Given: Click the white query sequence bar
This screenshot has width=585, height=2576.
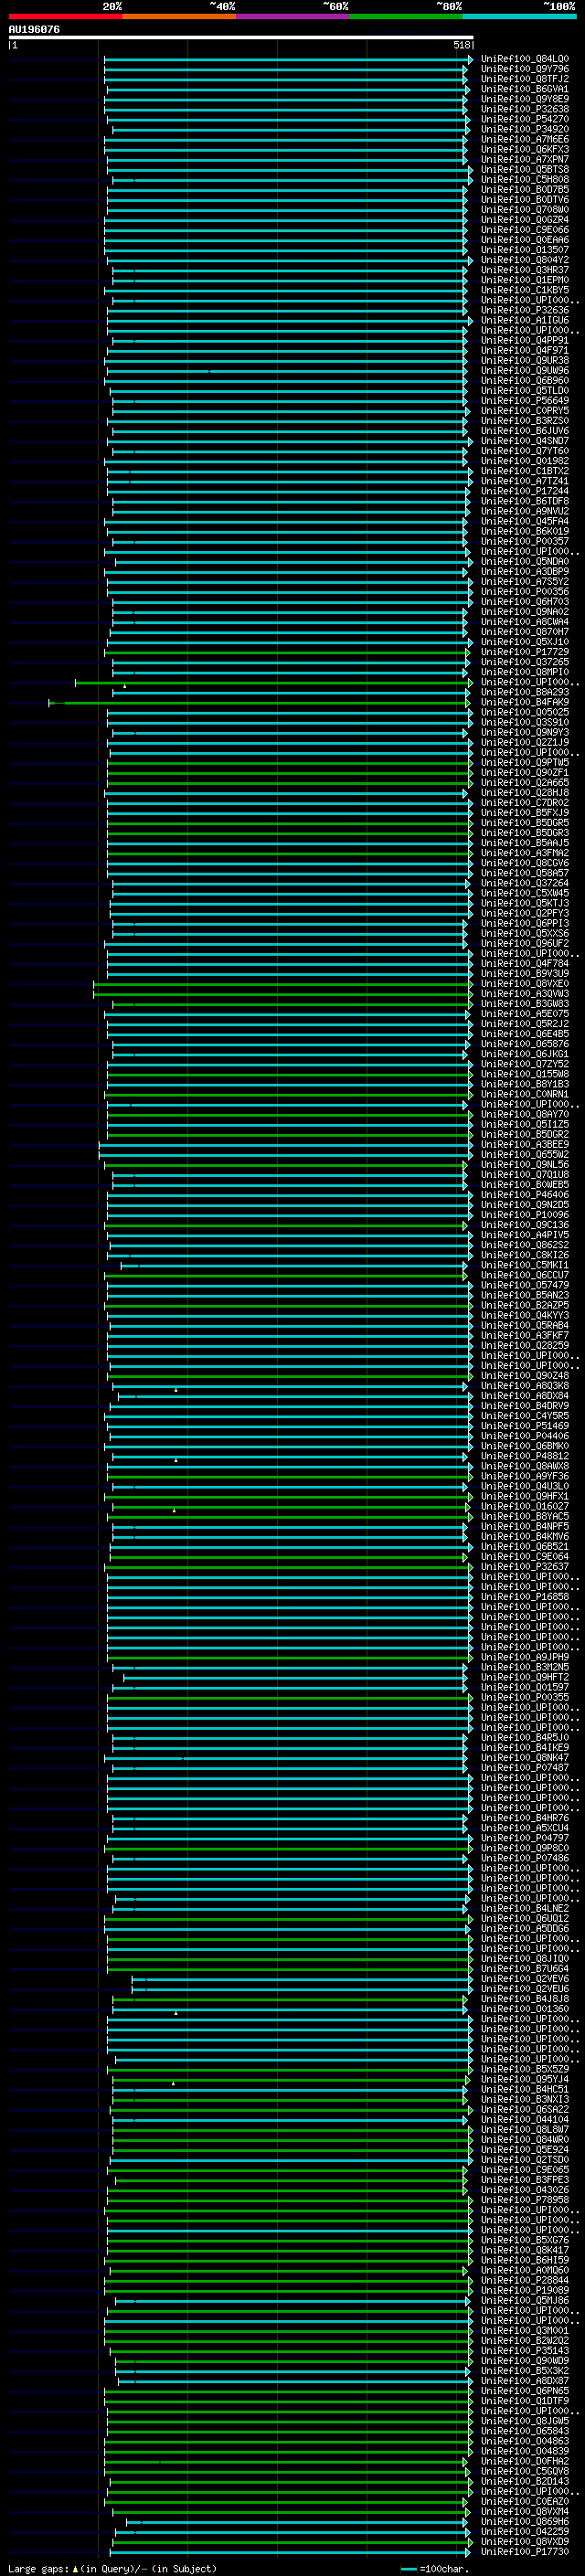Looking at the screenshot, I should [x=241, y=37].
